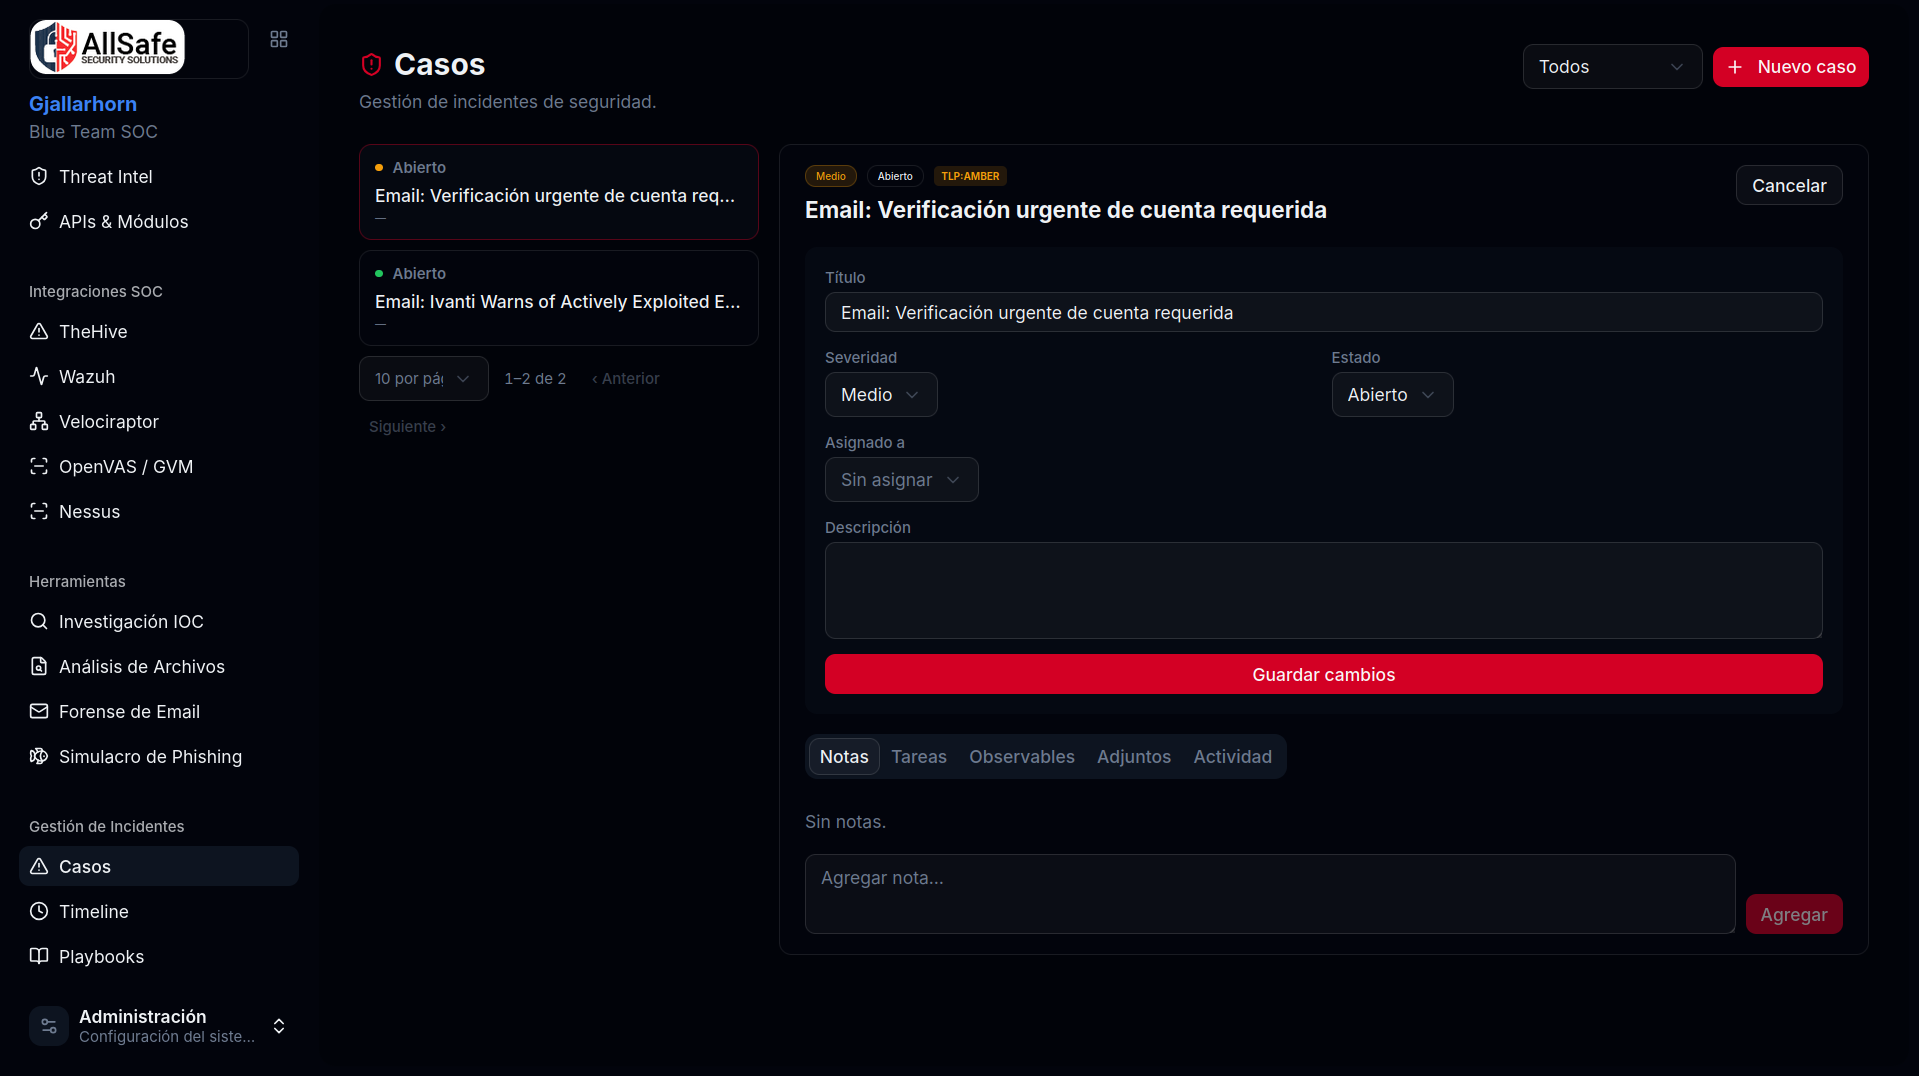Click the APIs & Módulos key icon
1919x1076 pixels.
tap(39, 221)
